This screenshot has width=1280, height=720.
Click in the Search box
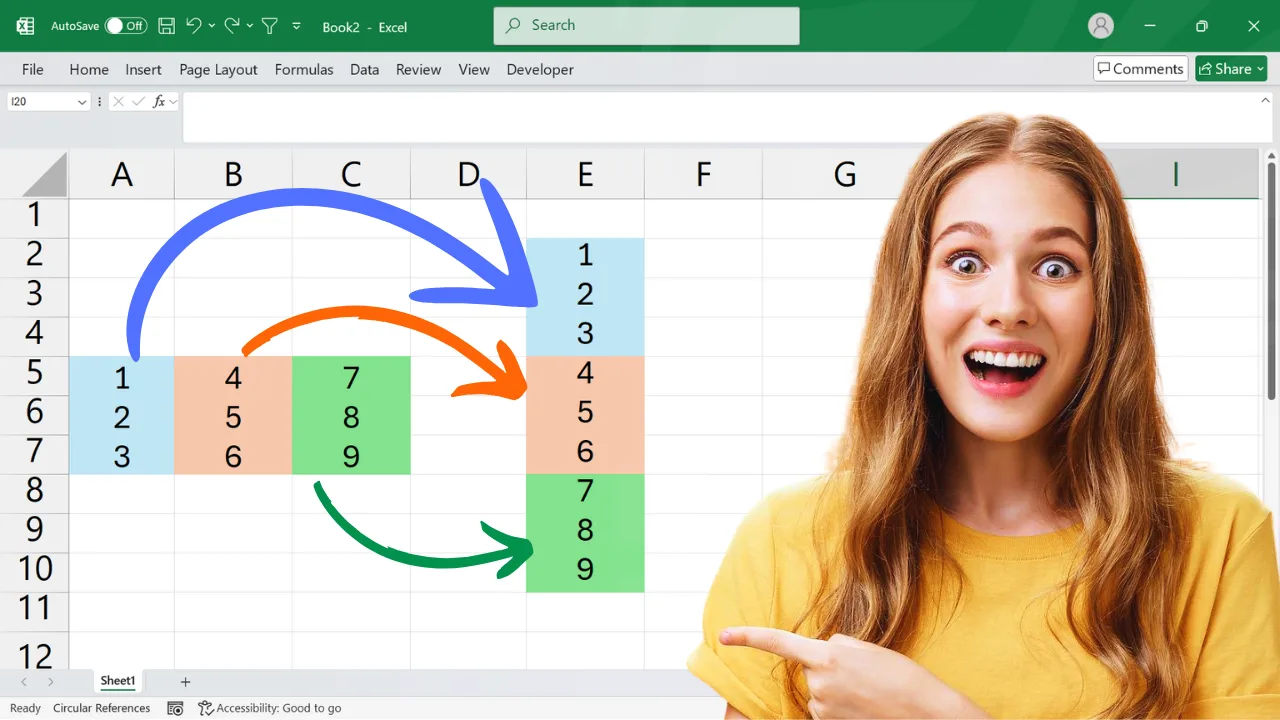click(646, 26)
